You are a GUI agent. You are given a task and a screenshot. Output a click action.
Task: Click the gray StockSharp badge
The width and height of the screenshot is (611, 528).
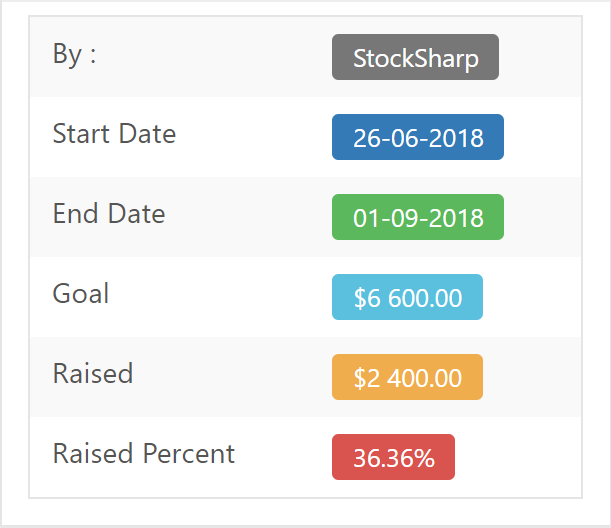(415, 58)
